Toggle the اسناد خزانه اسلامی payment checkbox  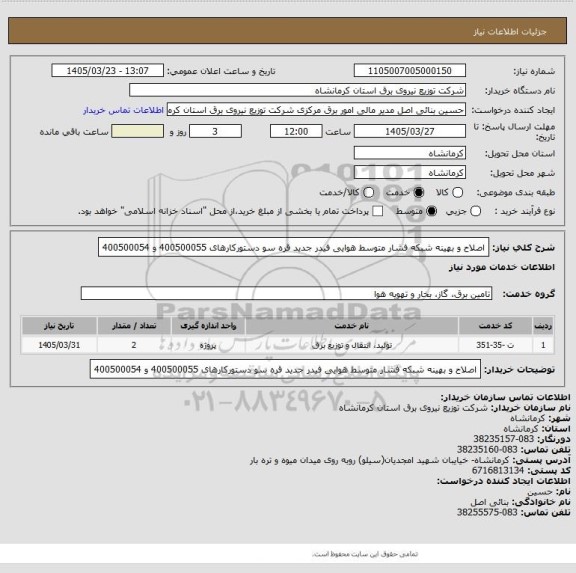[x=378, y=211]
